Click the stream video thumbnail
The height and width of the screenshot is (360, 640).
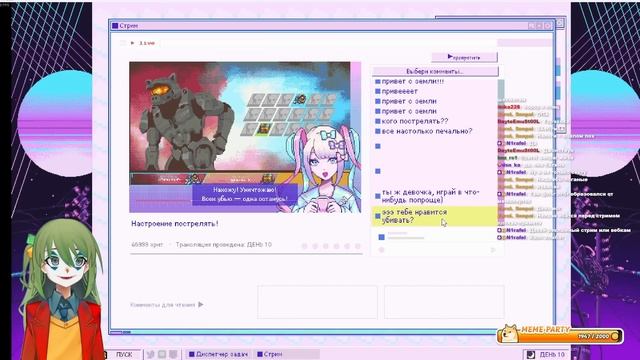point(245,137)
